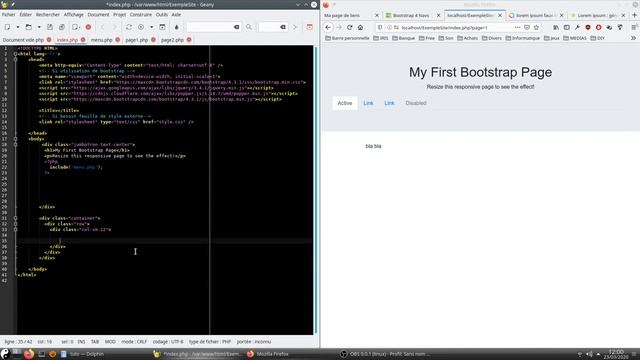Jump to line with the arrow icon
The width and height of the screenshot is (640, 360).
(x=295, y=27)
